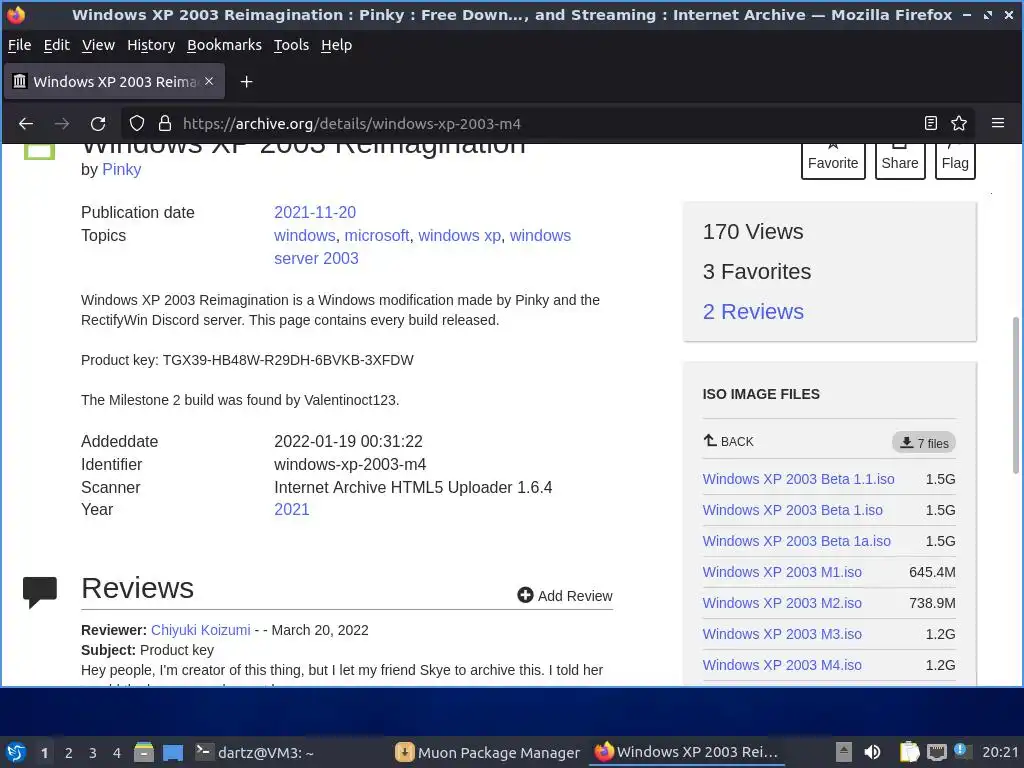Click the product key text line

(x=247, y=360)
